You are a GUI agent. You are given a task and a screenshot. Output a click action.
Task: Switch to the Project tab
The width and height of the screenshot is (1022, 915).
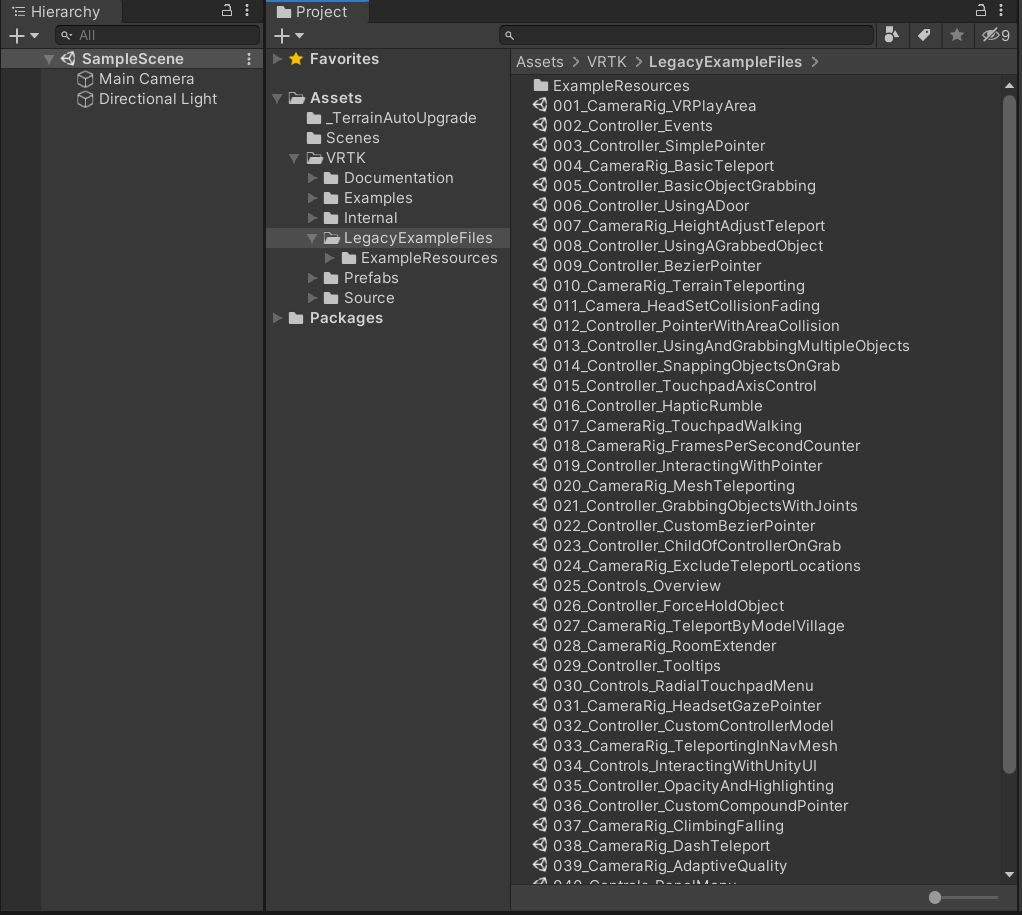pyautogui.click(x=317, y=12)
